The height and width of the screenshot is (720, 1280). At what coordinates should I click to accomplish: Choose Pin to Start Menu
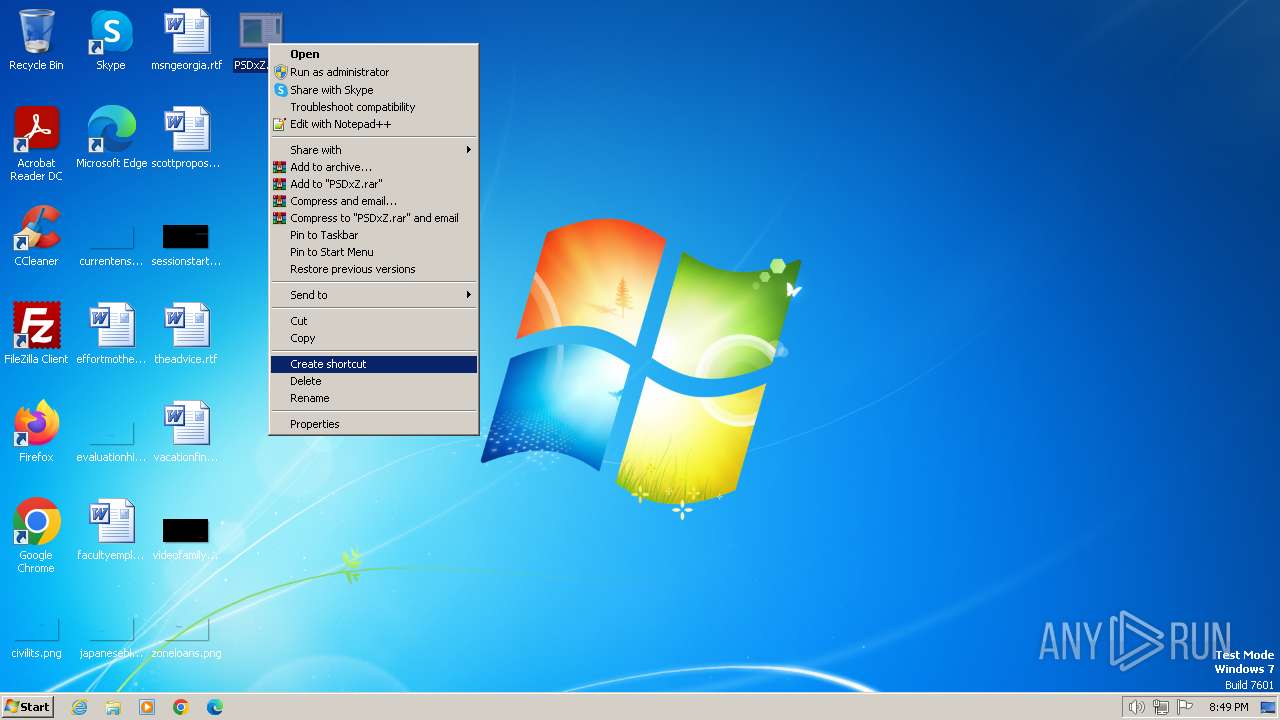[x=374, y=252]
